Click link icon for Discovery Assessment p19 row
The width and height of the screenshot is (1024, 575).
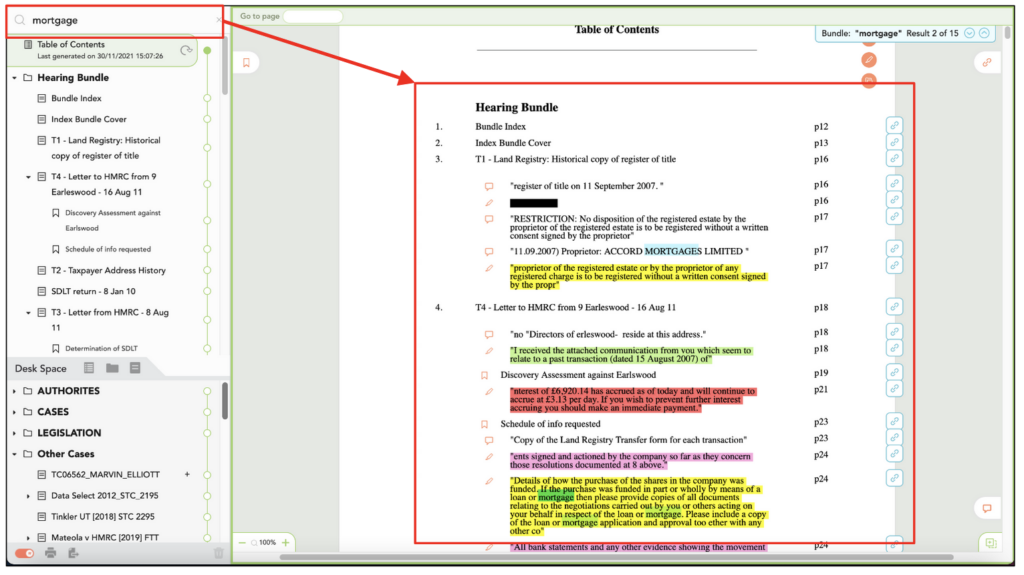894,372
